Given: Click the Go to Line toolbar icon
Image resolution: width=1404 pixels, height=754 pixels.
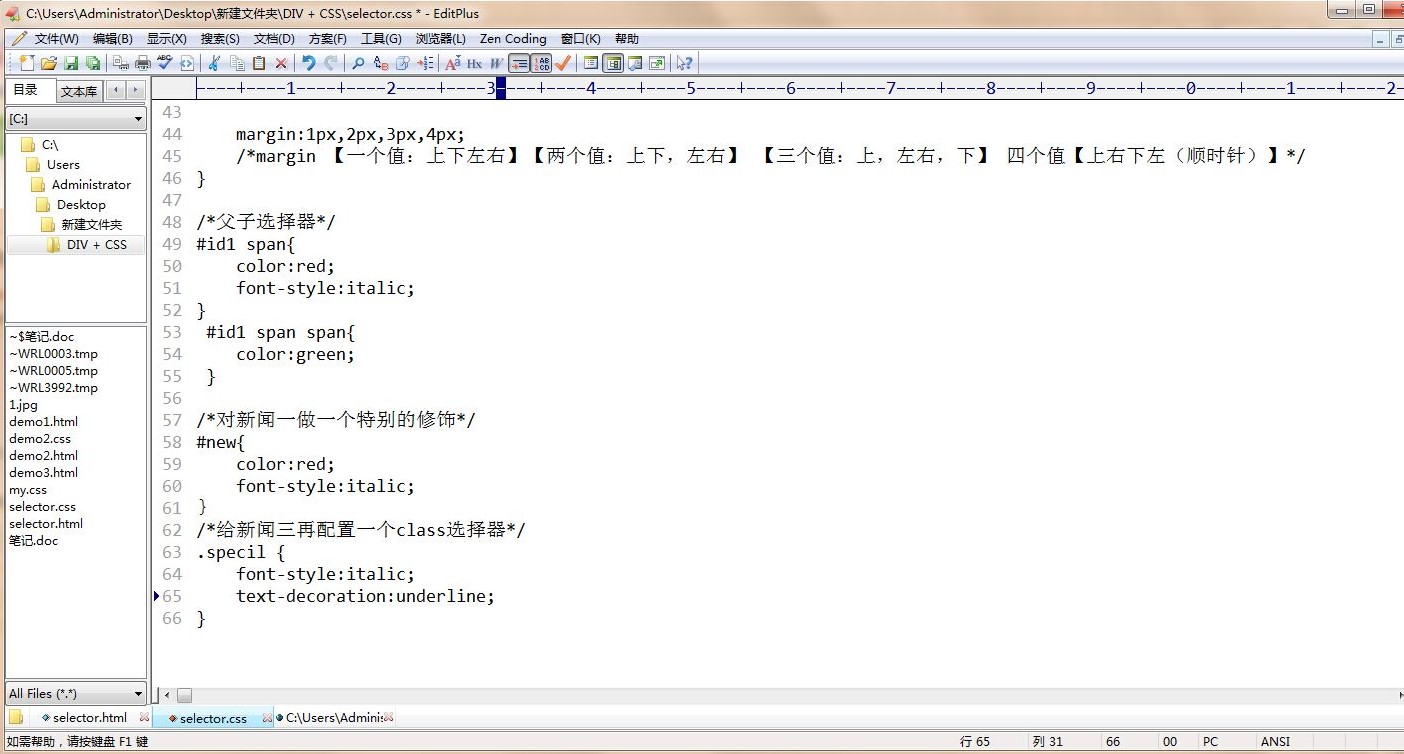Looking at the screenshot, I should click(425, 63).
